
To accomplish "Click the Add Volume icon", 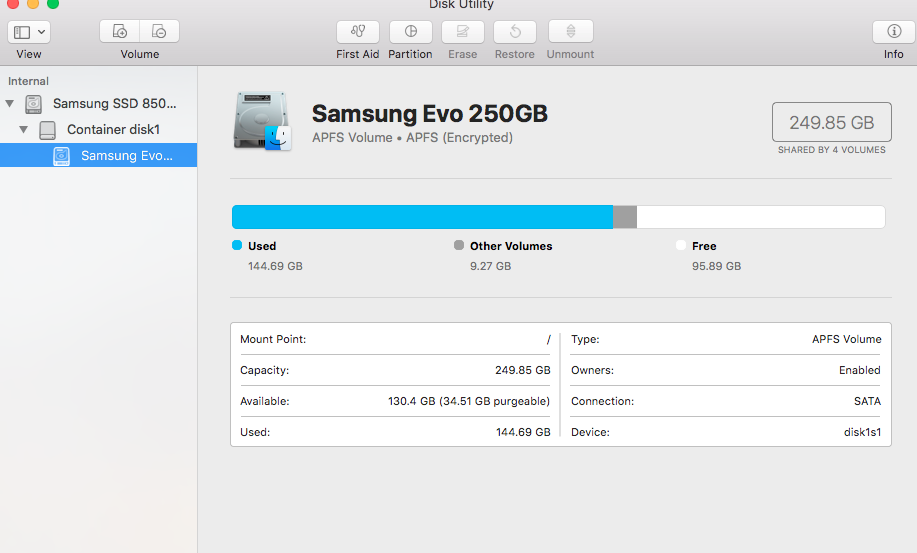I will pos(119,32).
